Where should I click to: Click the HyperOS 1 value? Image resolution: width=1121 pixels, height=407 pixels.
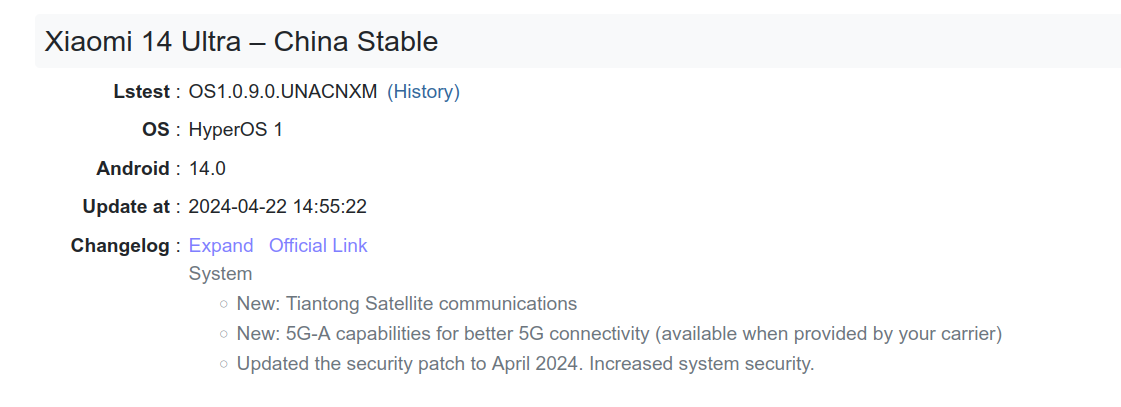pyautogui.click(x=236, y=130)
